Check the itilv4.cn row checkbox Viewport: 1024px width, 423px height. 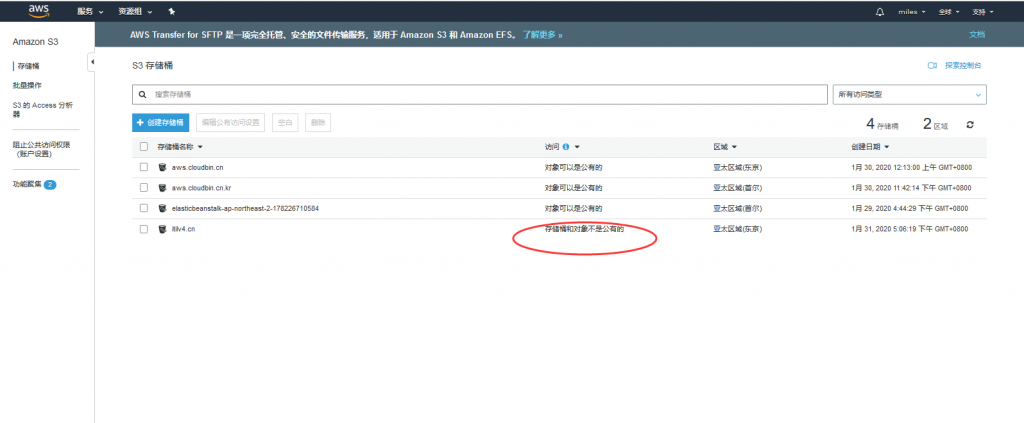(x=144, y=229)
